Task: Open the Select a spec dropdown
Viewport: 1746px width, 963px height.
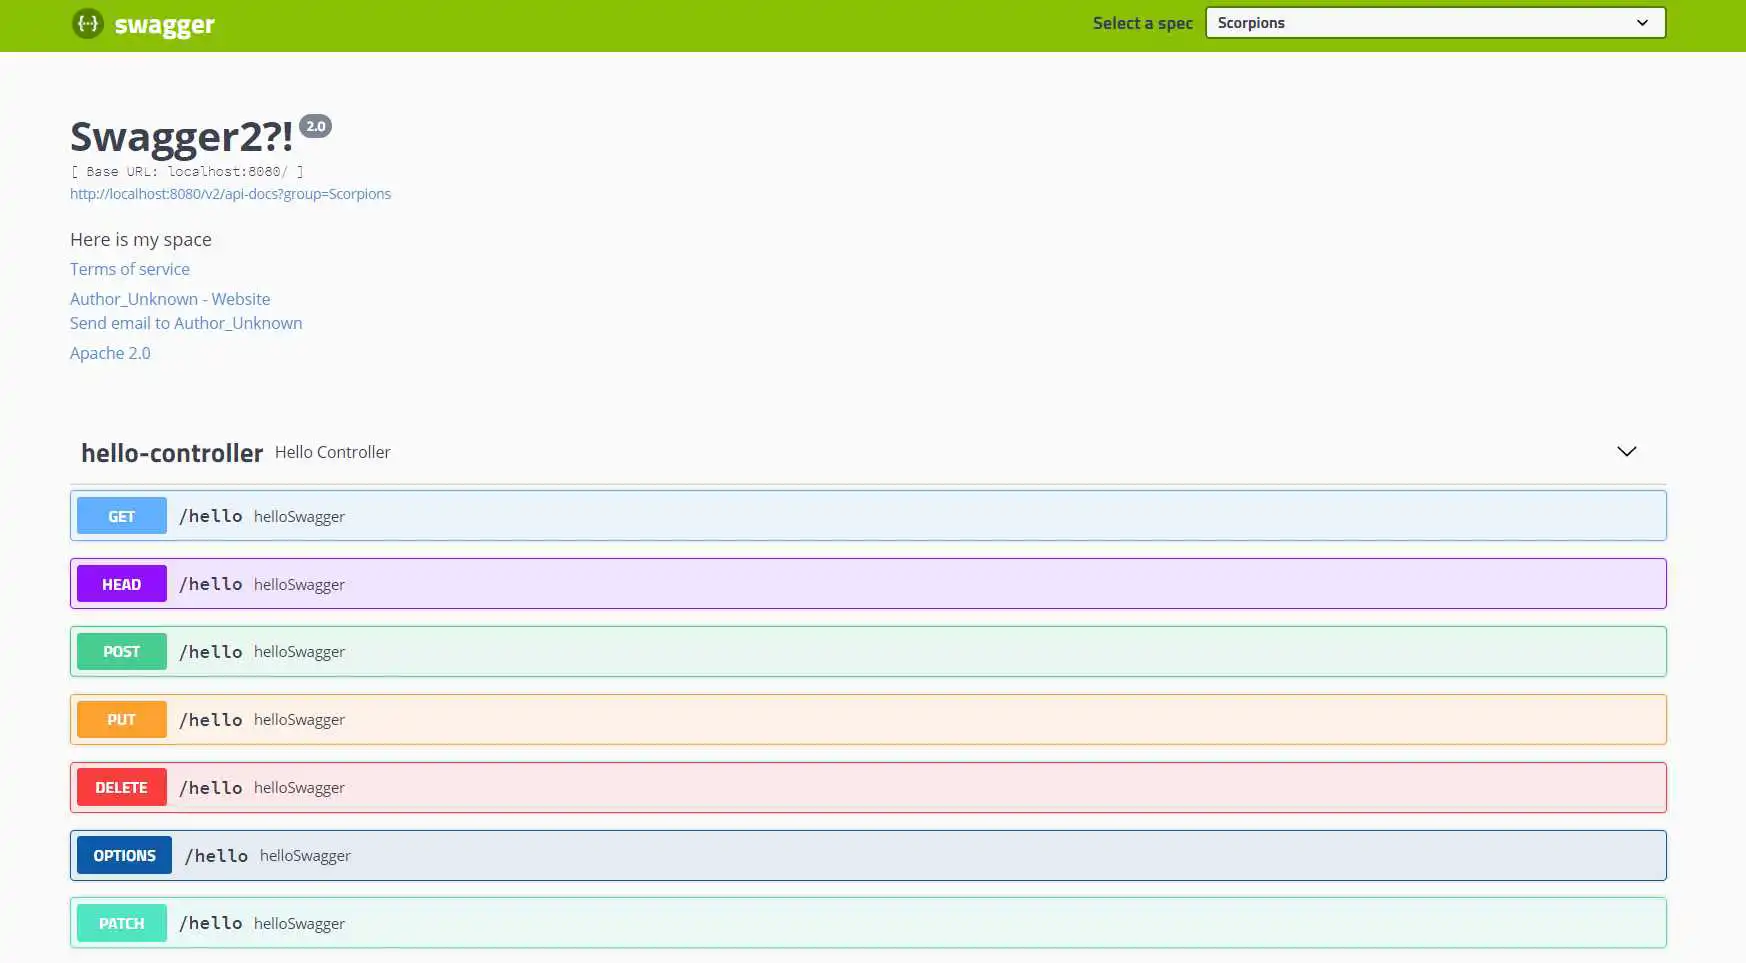Action: (1434, 23)
